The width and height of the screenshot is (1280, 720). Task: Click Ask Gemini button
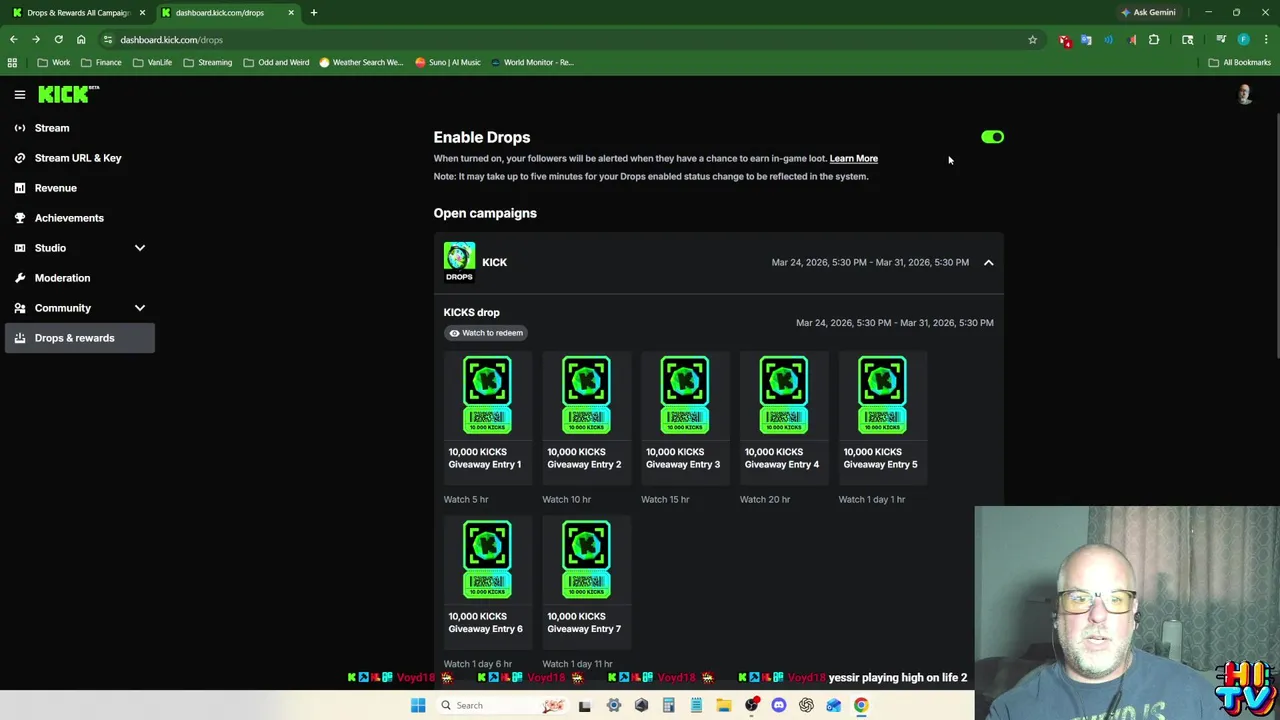(x=1148, y=12)
